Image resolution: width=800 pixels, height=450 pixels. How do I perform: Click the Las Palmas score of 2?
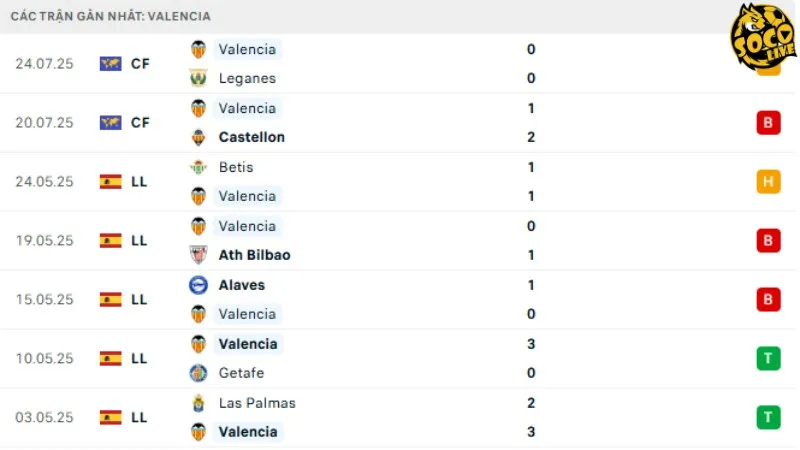coord(531,403)
